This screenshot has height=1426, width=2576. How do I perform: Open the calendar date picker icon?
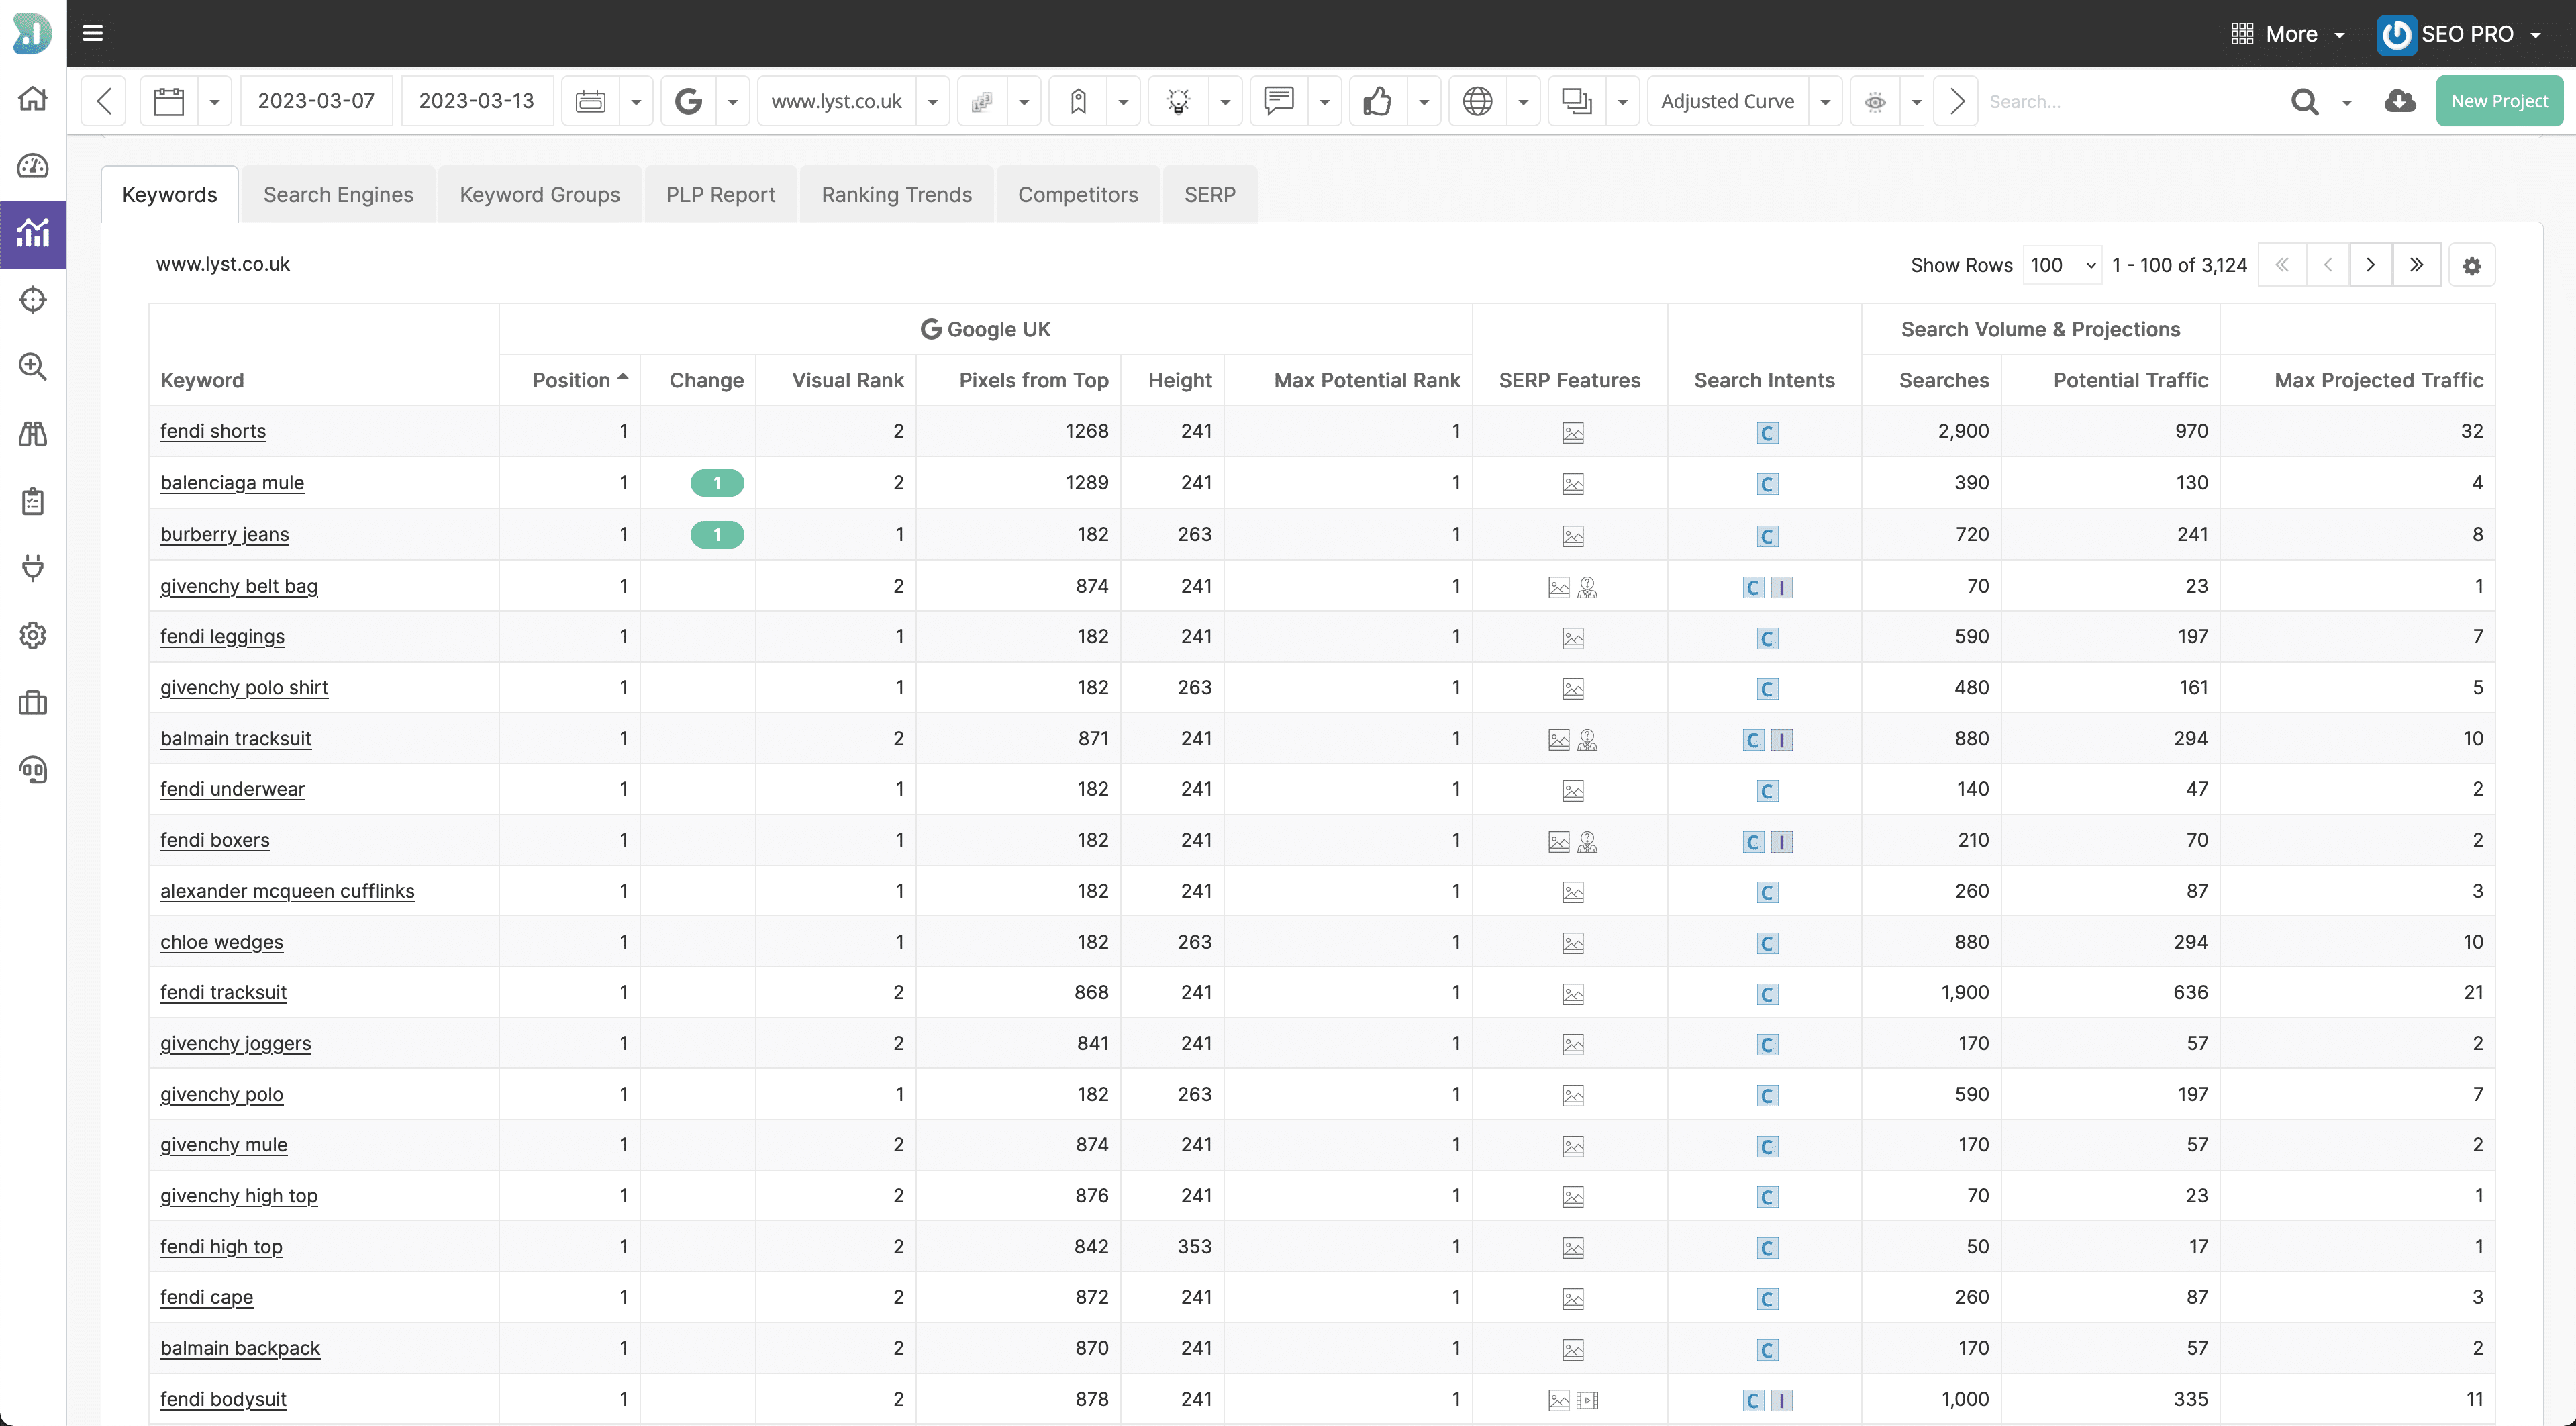click(x=169, y=101)
